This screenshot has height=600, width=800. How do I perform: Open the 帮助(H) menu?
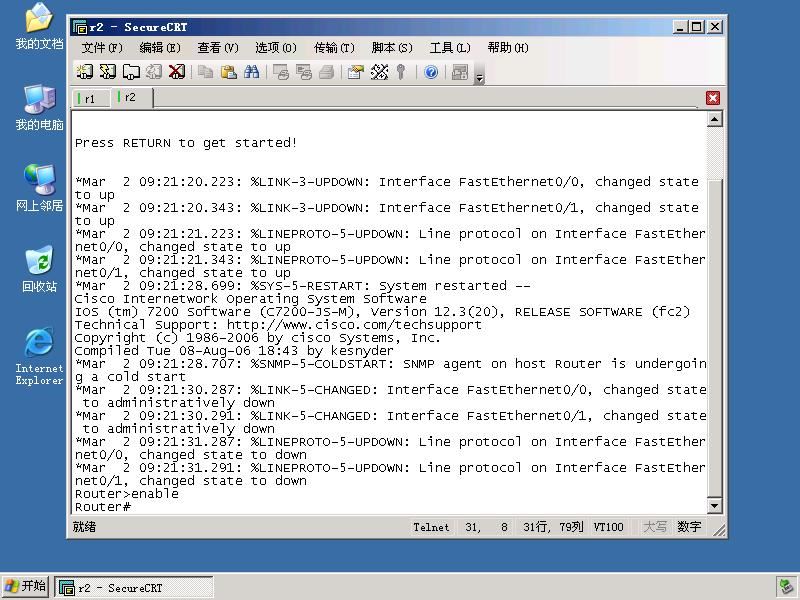[508, 48]
